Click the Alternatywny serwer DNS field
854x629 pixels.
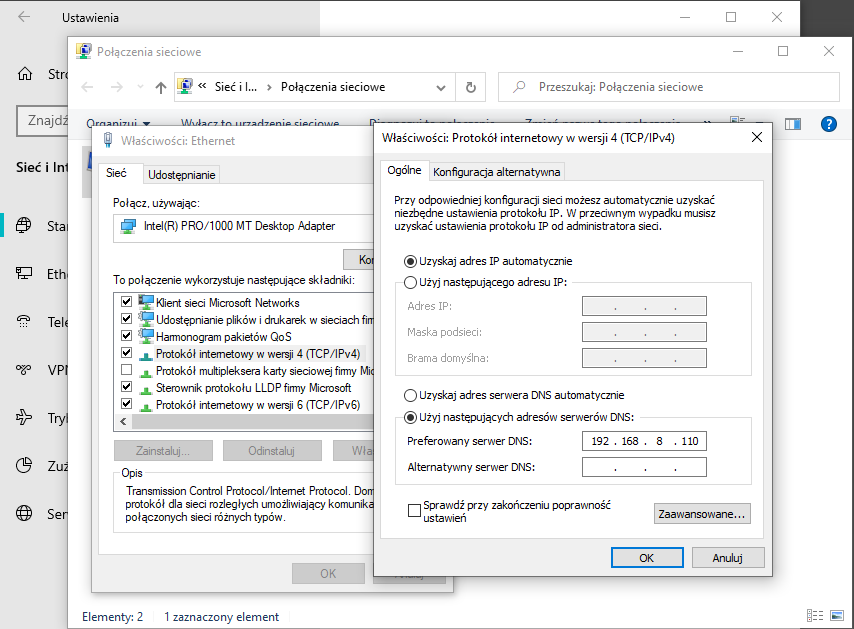coord(644,467)
